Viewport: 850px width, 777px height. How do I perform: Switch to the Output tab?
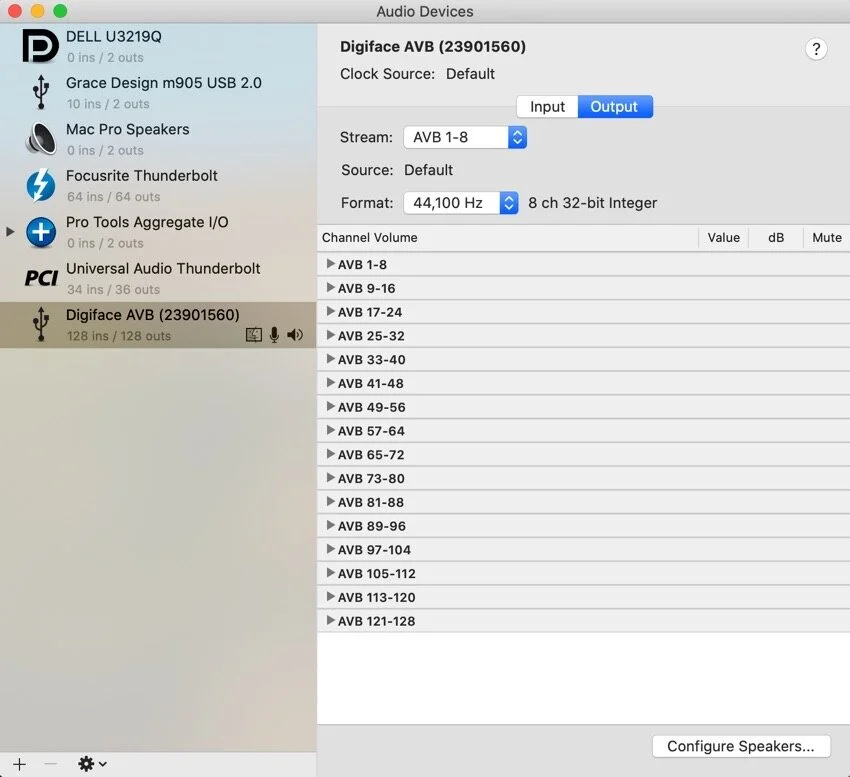(615, 106)
